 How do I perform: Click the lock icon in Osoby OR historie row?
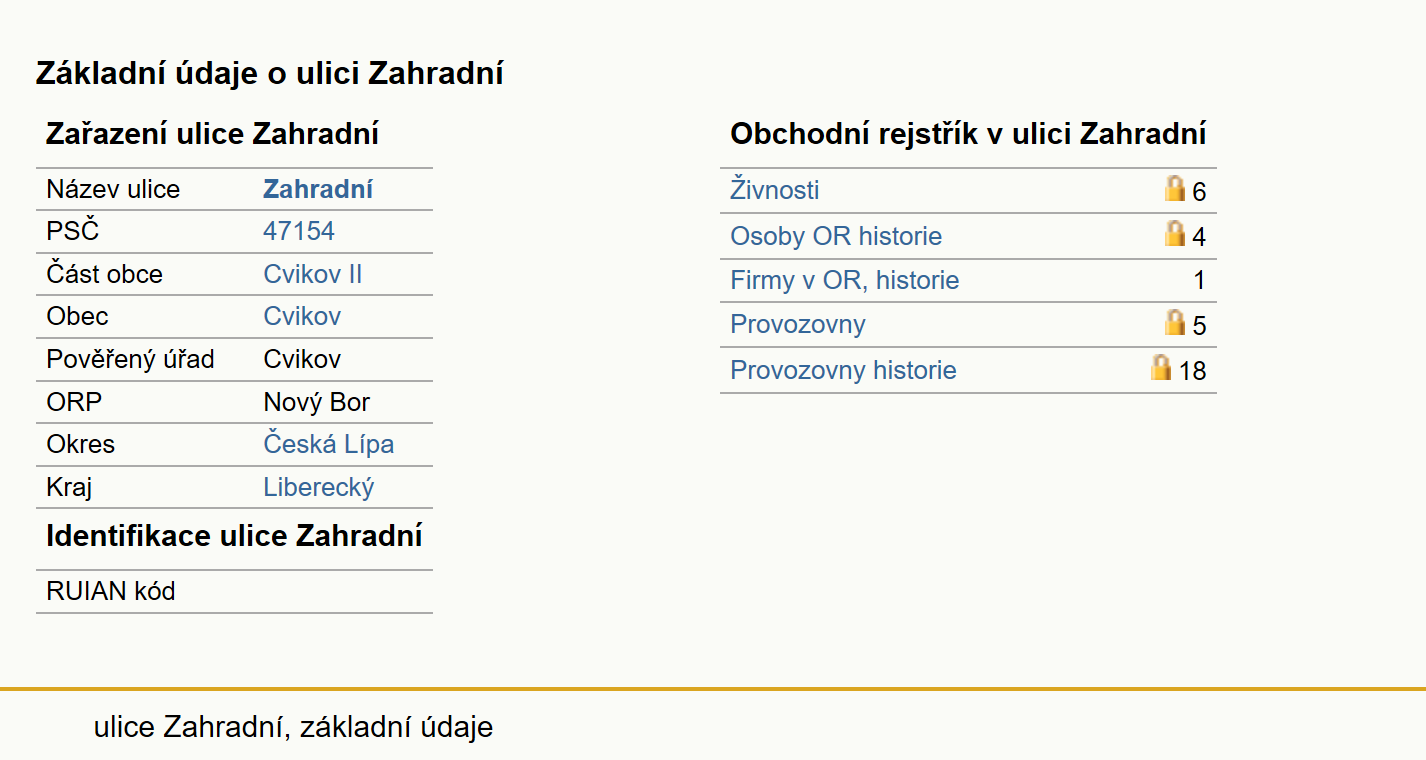click(x=1174, y=233)
